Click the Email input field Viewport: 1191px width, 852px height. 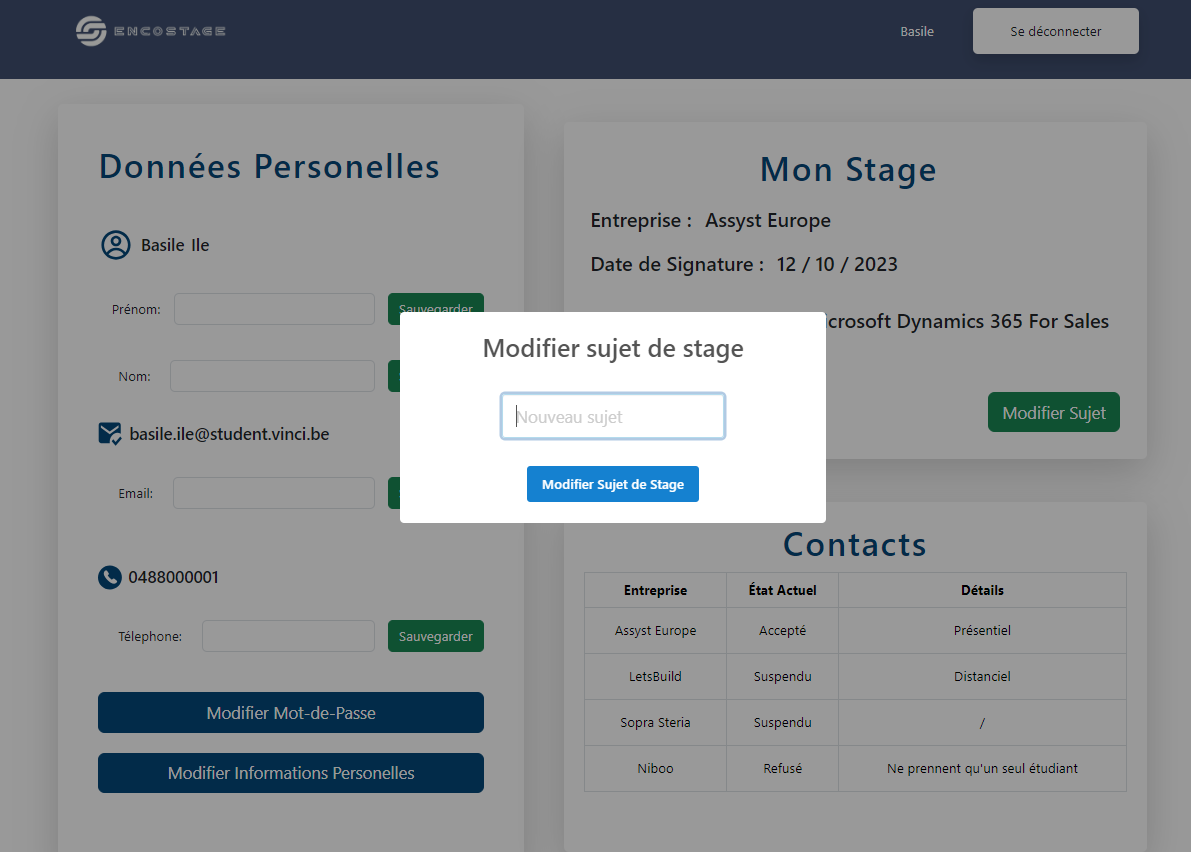pos(274,493)
